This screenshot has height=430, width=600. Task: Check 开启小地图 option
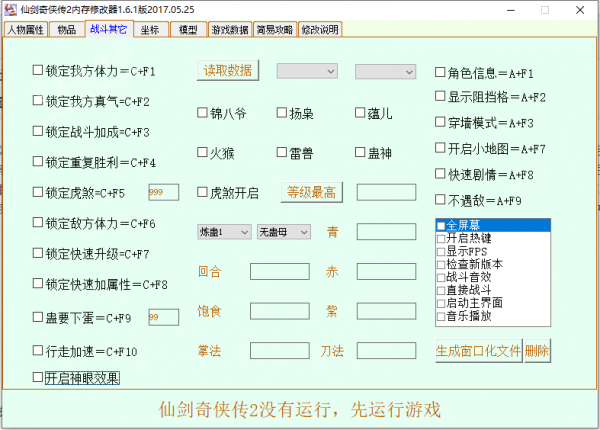click(440, 148)
